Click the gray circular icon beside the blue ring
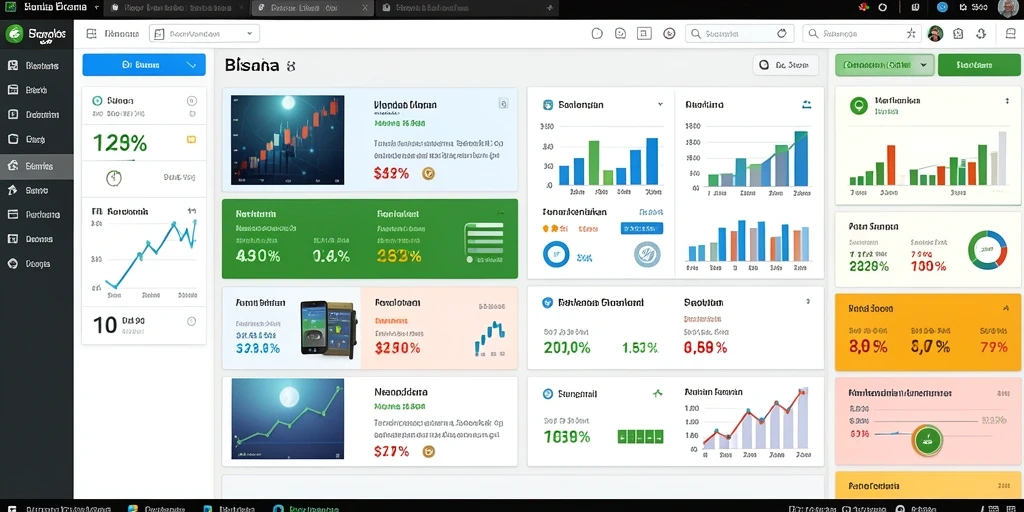Image resolution: width=1024 pixels, height=512 pixels. click(x=647, y=254)
